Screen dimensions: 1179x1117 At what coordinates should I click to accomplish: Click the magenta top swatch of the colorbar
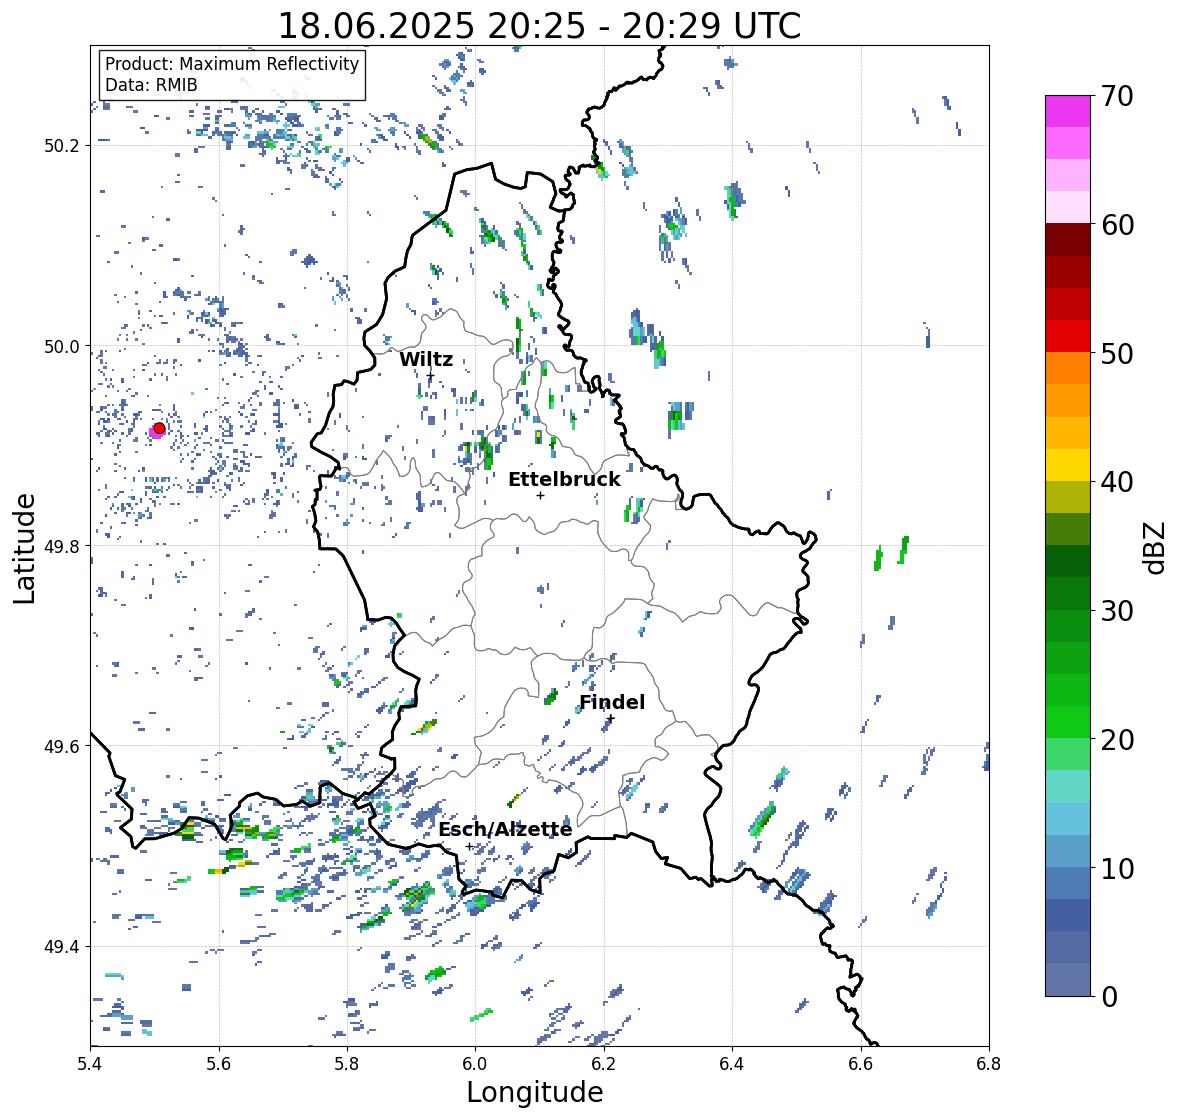tap(1068, 111)
